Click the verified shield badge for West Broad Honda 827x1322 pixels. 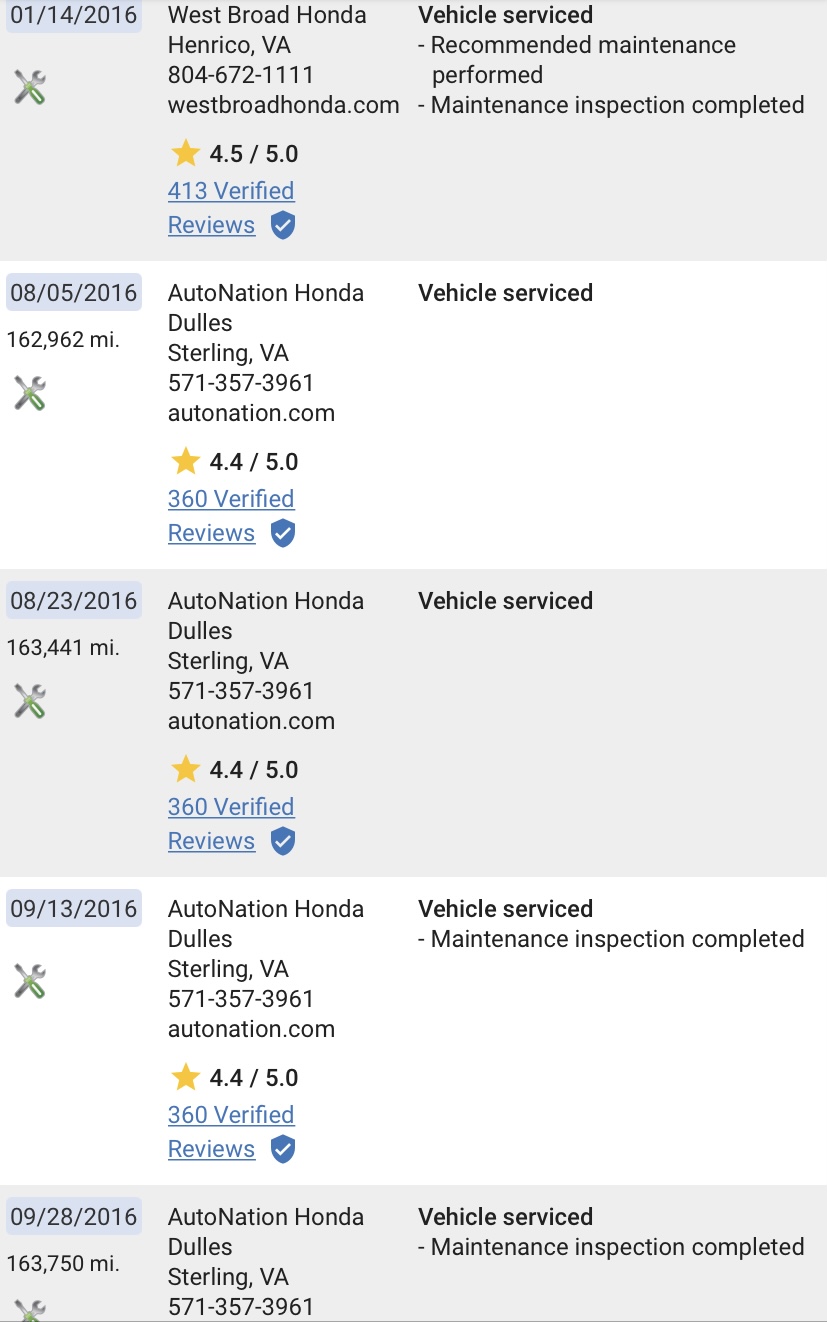click(283, 226)
